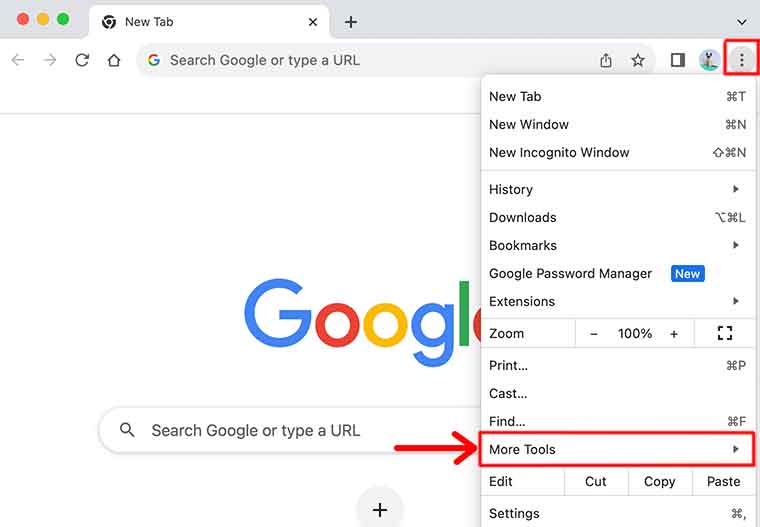
Task: Open a new tab with the plus icon
Action: pos(350,22)
